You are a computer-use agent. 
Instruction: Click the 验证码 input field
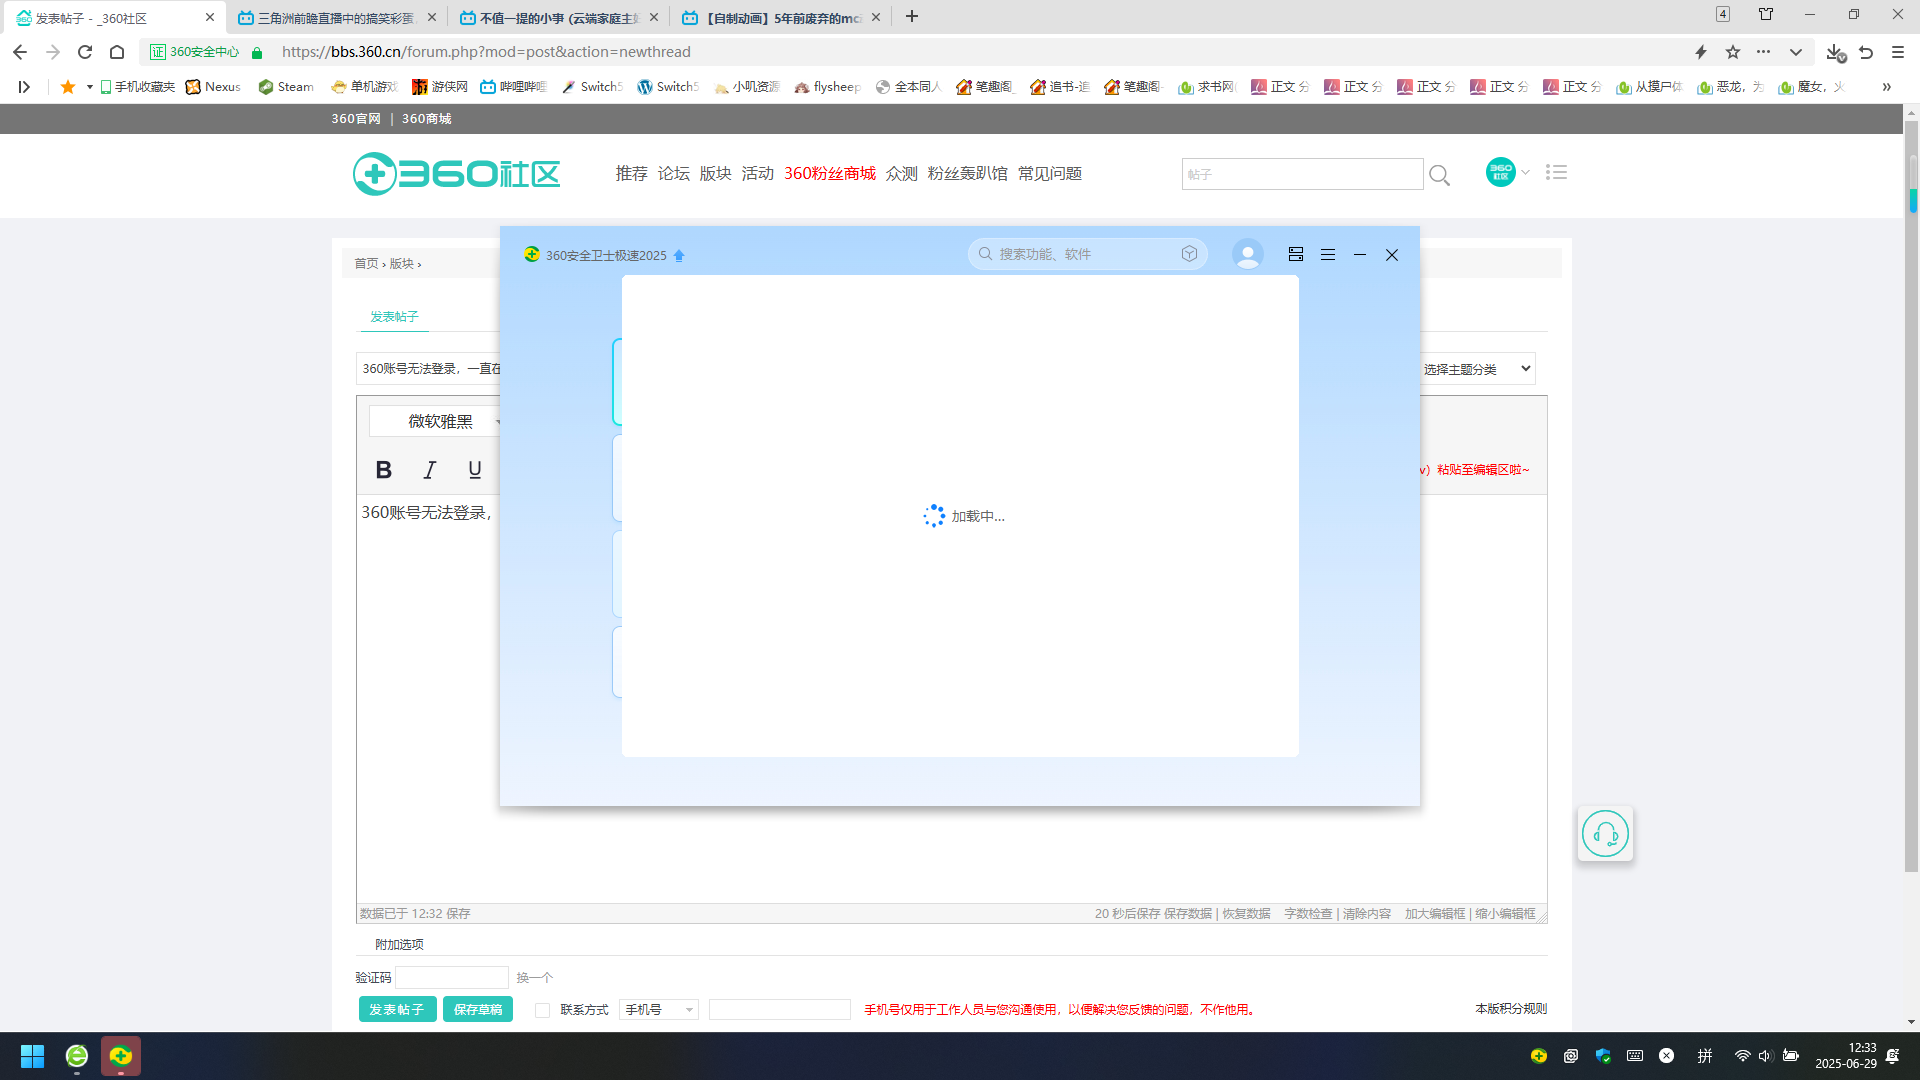coord(452,977)
